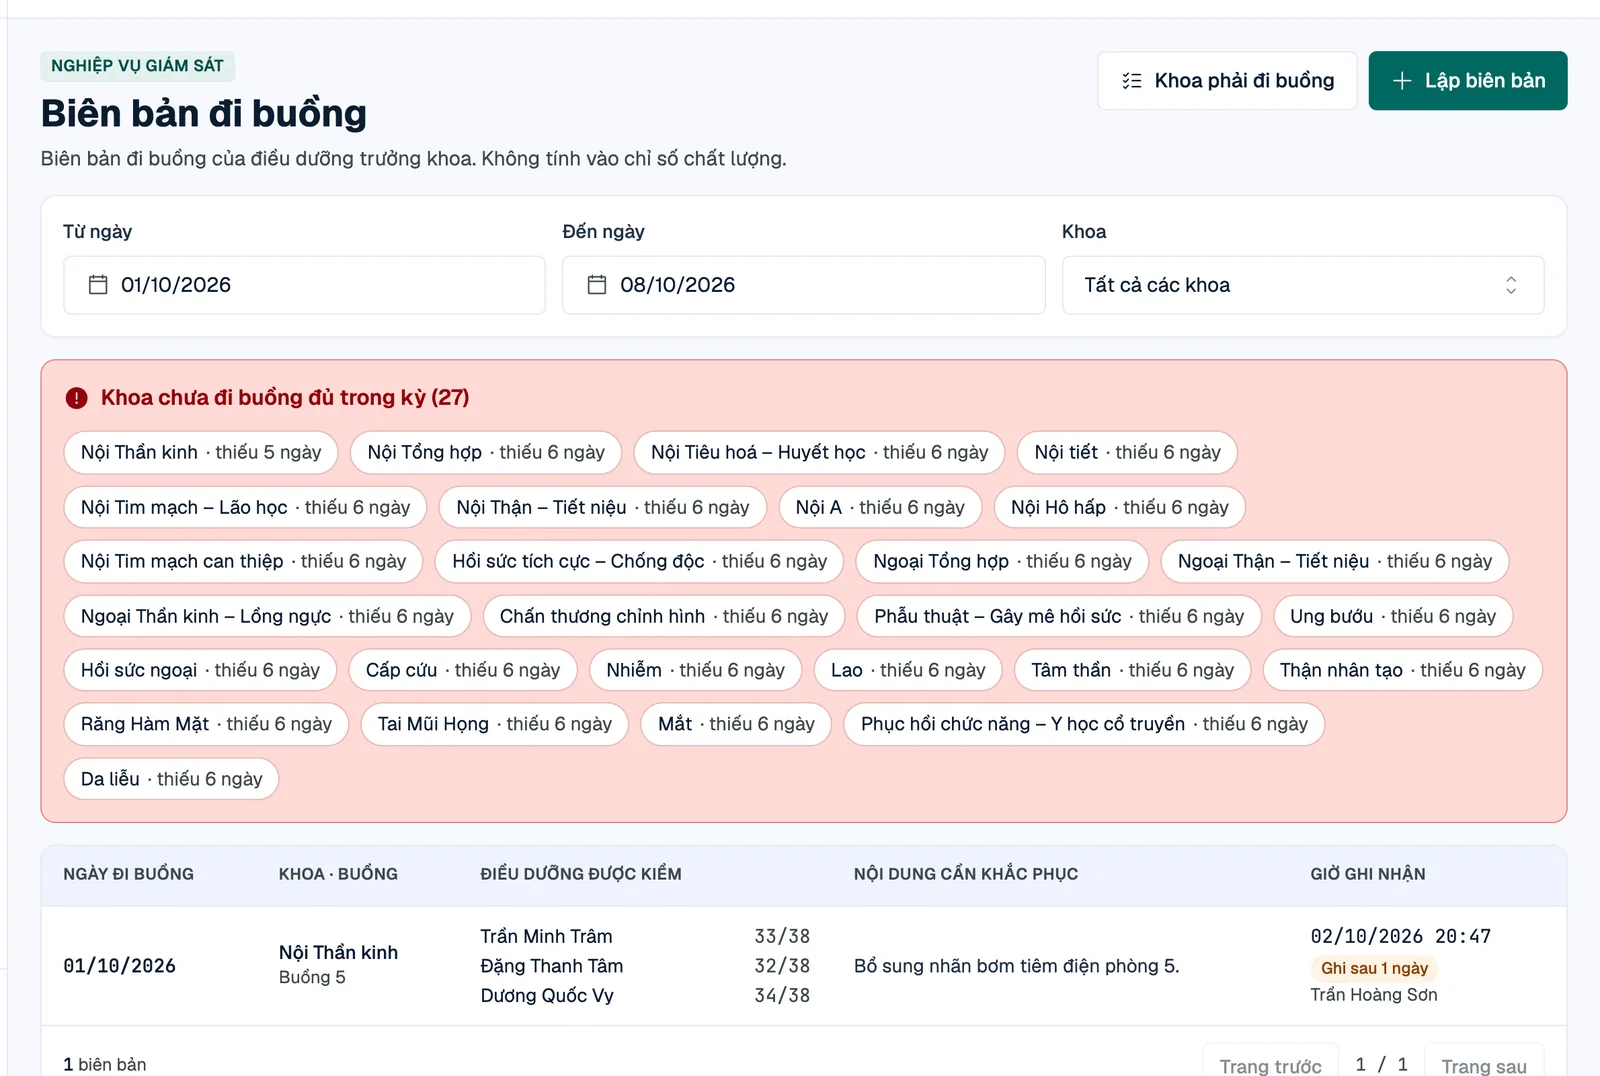
Task: Select the Phục hồi chức năng – Y học cổ truyền chip
Action: click(x=1084, y=724)
